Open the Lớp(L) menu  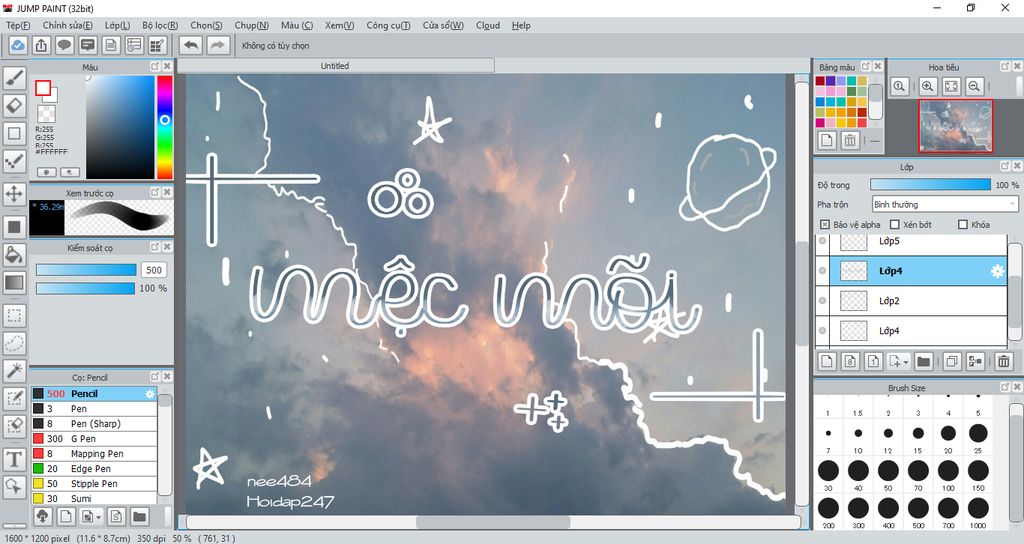point(118,25)
